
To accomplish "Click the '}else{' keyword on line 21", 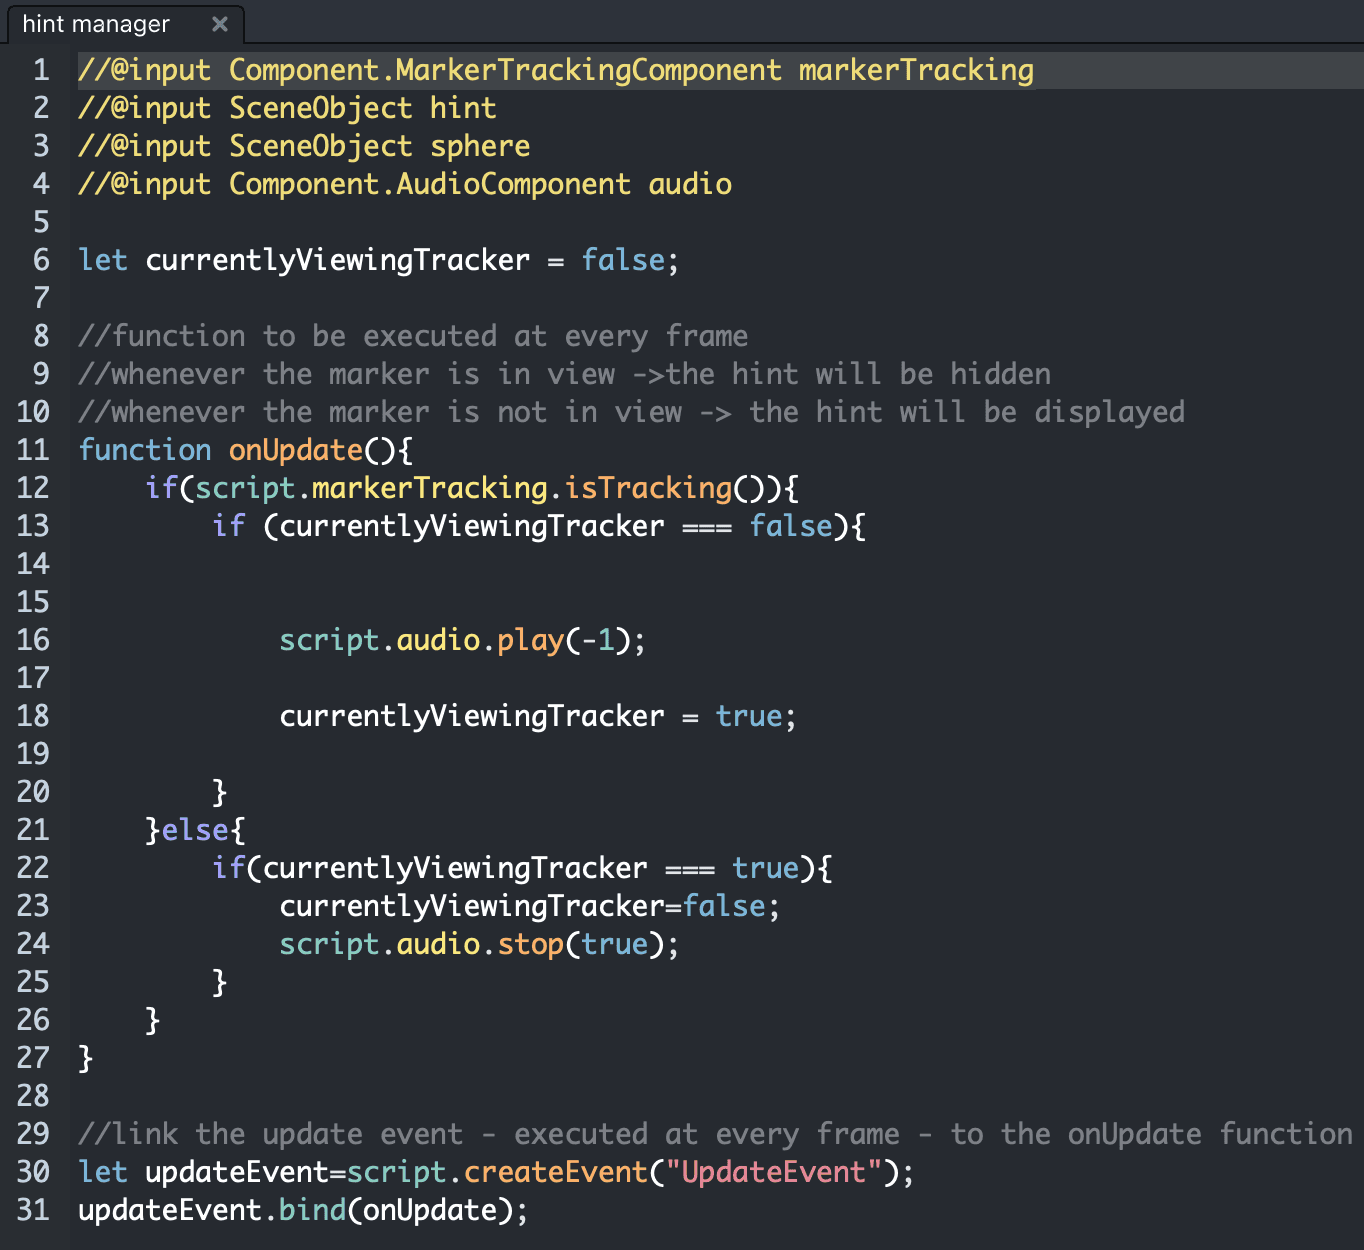I will pyautogui.click(x=195, y=830).
